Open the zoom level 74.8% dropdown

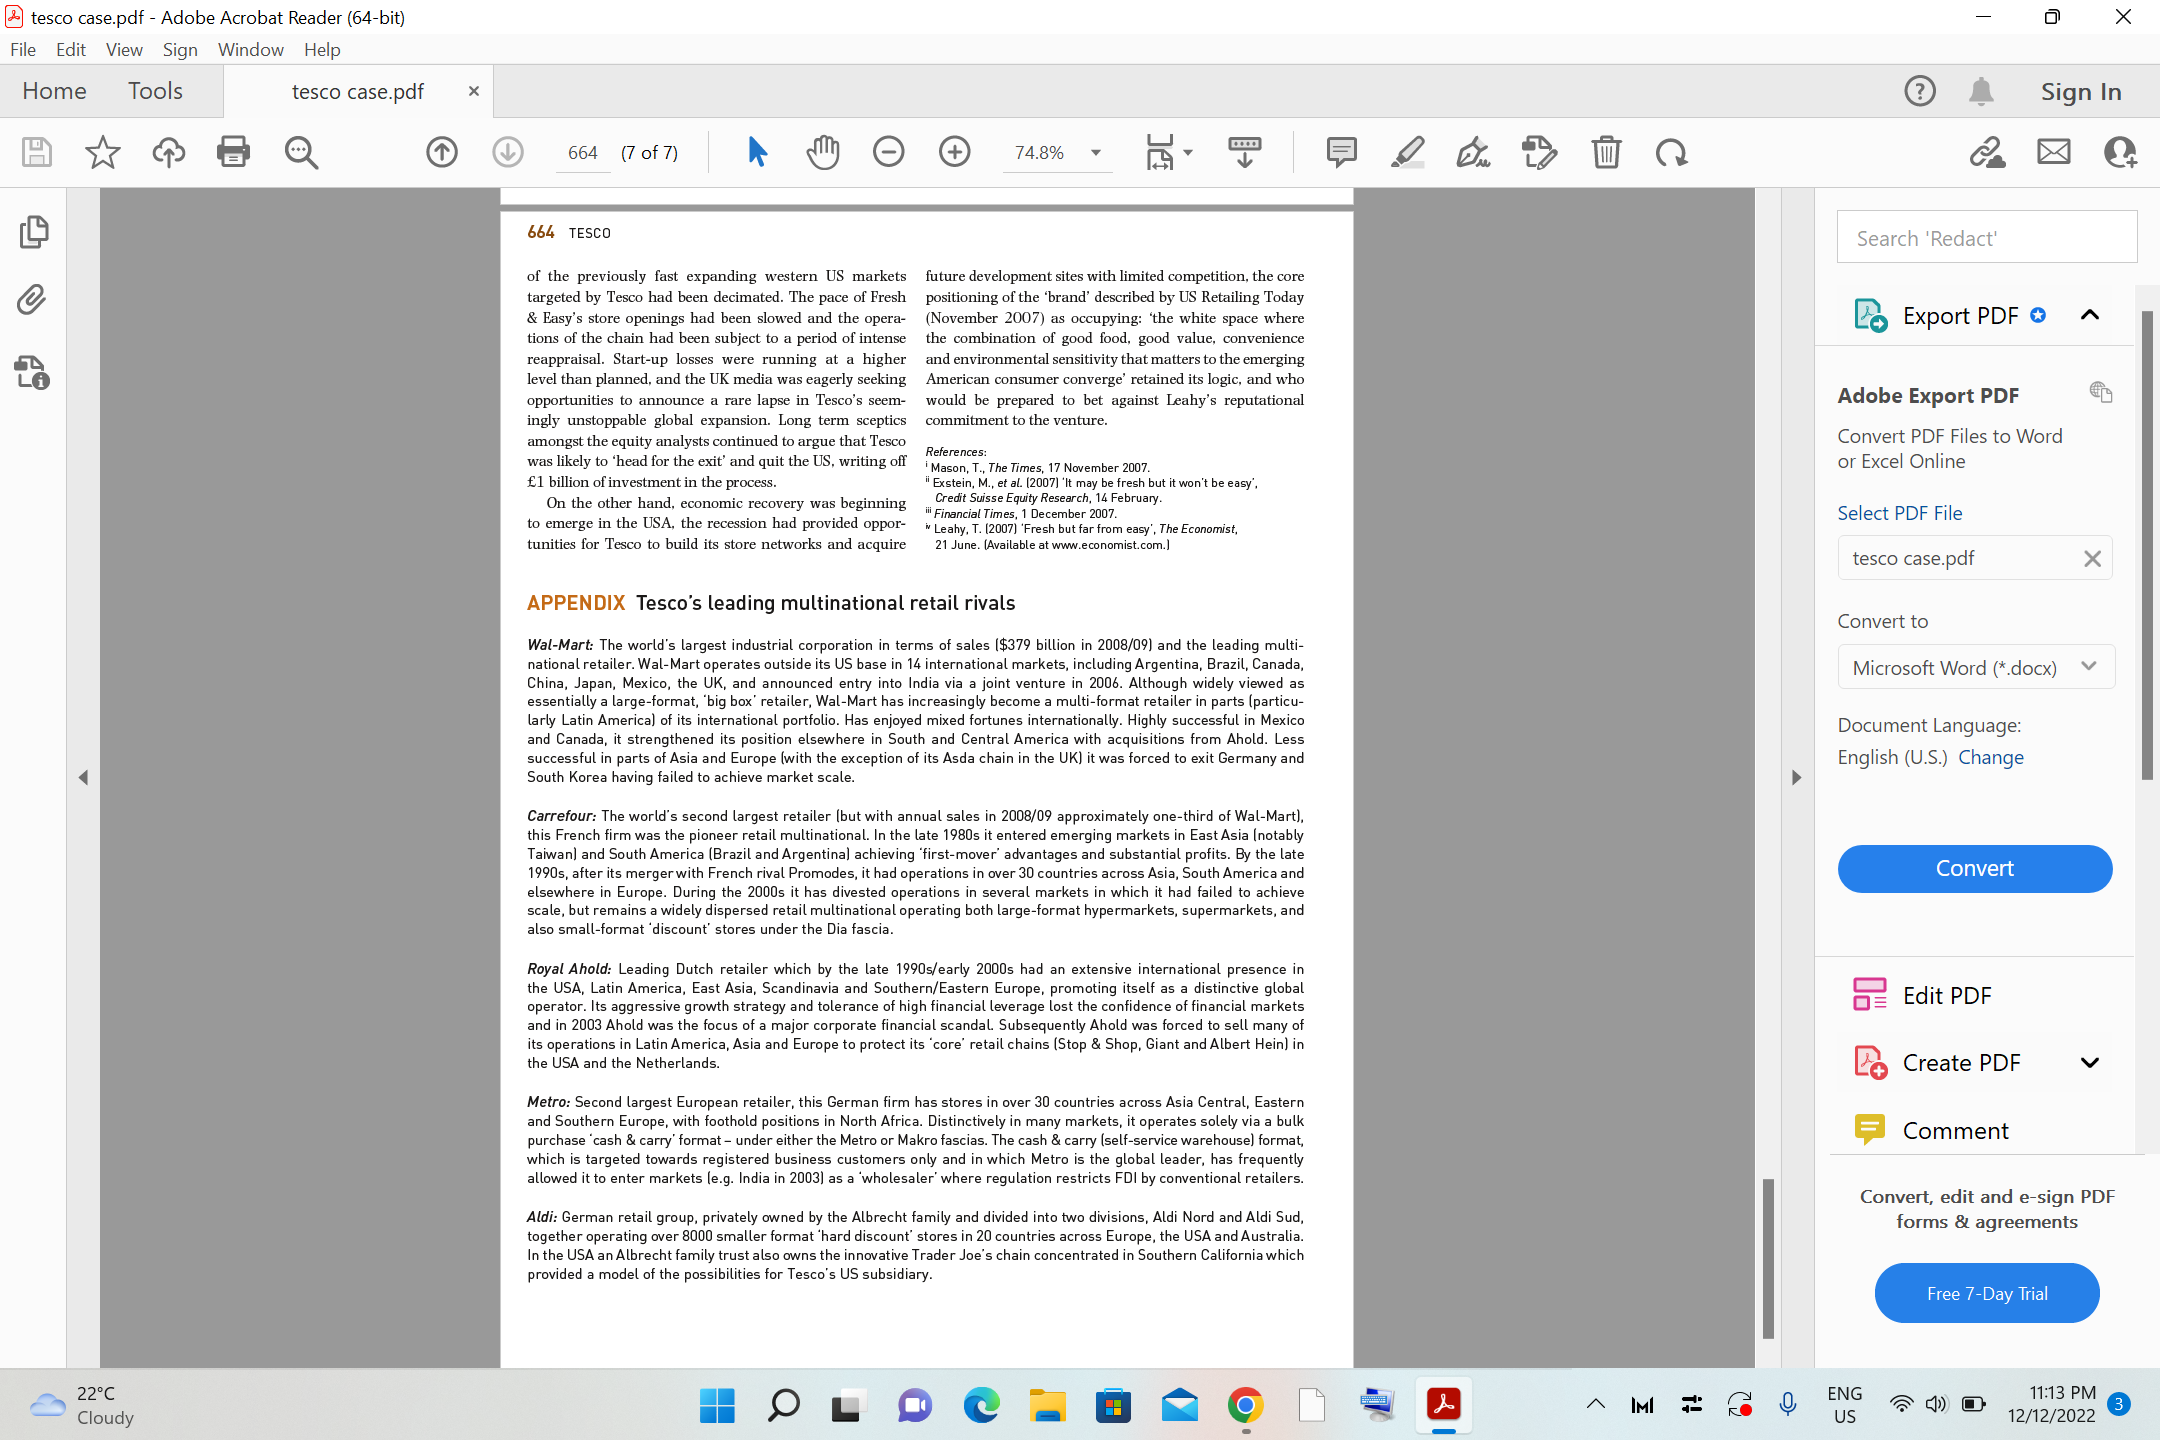[x=1096, y=153]
